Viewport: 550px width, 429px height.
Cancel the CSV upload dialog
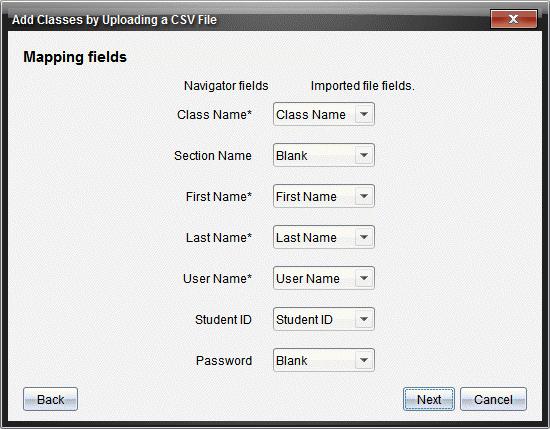(x=493, y=399)
